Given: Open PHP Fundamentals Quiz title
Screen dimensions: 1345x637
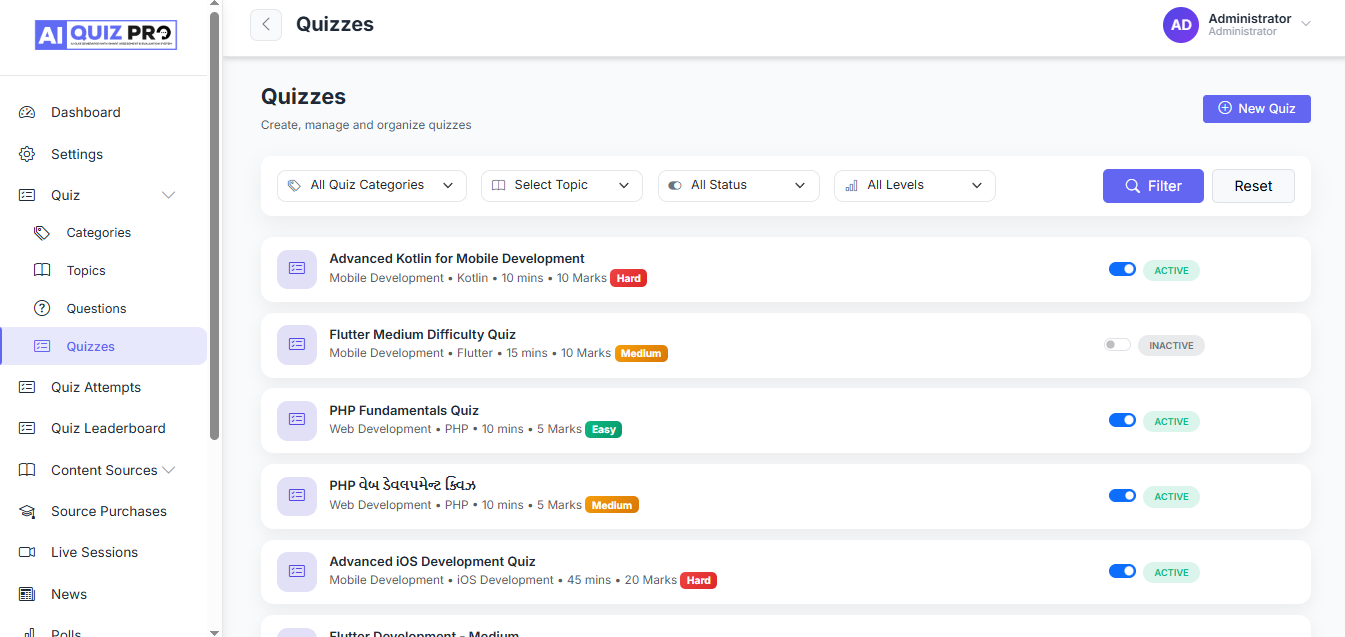Looking at the screenshot, I should click(x=404, y=411).
